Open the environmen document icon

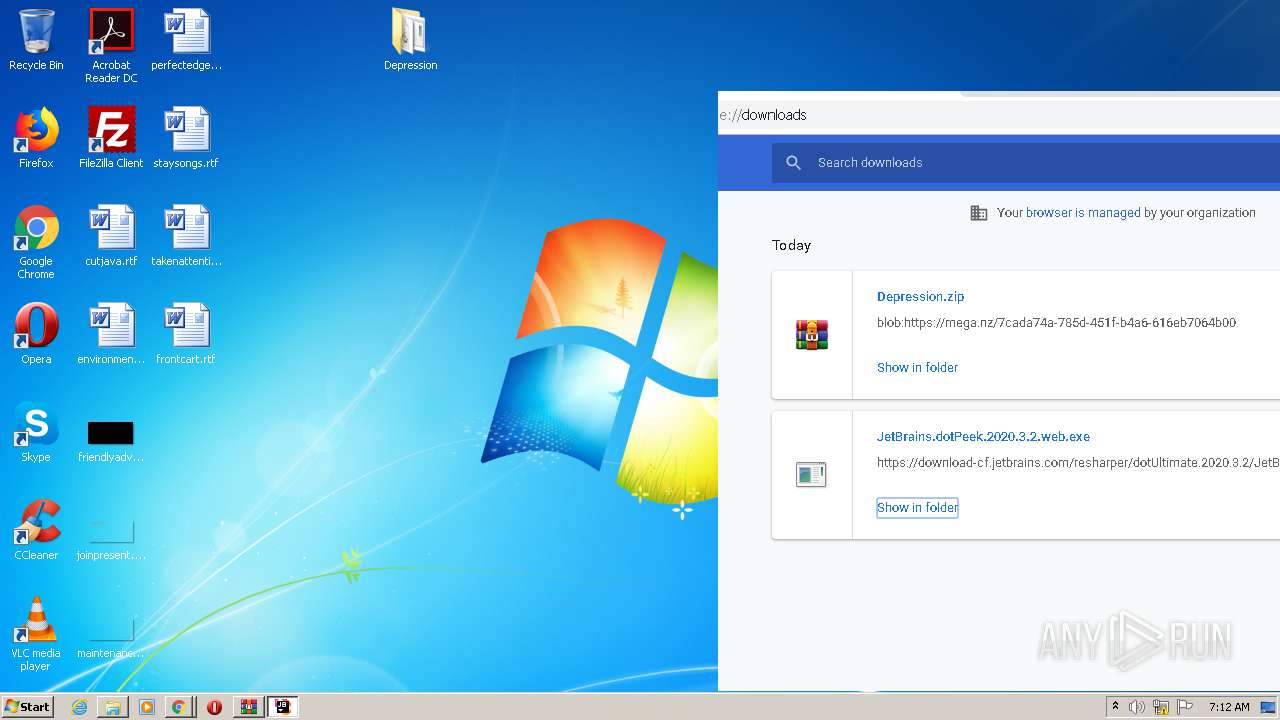[111, 334]
